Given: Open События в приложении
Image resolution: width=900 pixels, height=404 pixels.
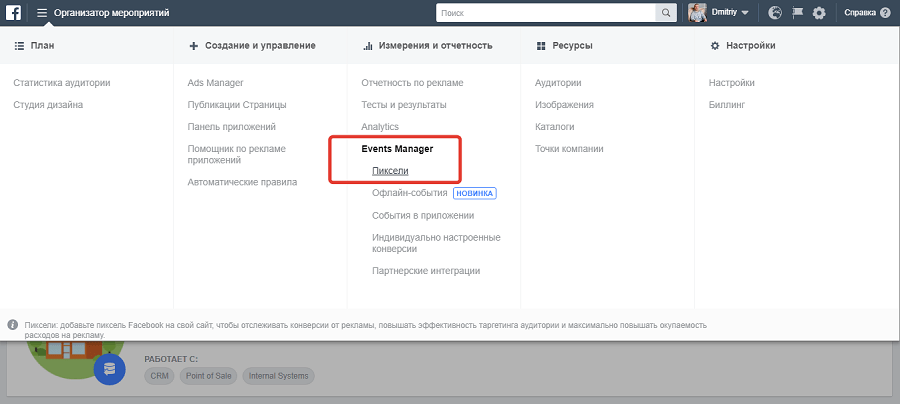Looking at the screenshot, I should [423, 215].
